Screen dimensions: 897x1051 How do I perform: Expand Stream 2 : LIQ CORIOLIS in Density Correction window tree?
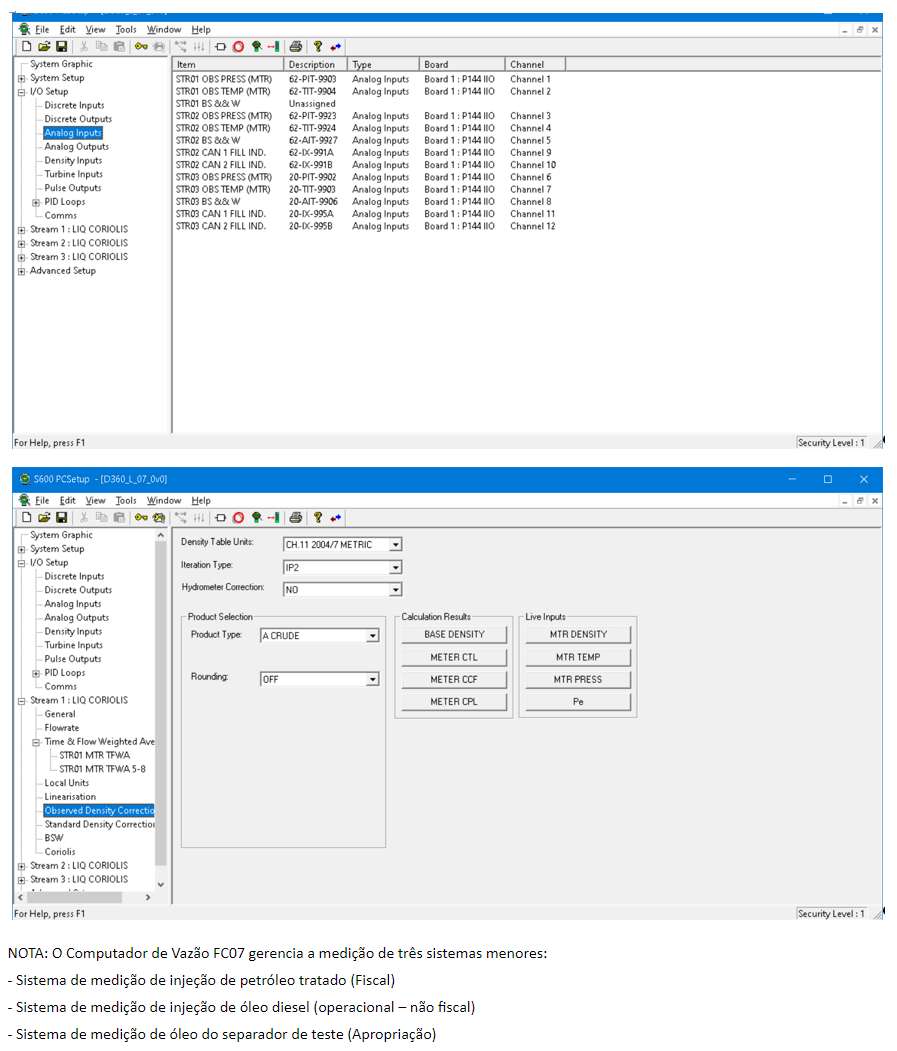(21, 867)
